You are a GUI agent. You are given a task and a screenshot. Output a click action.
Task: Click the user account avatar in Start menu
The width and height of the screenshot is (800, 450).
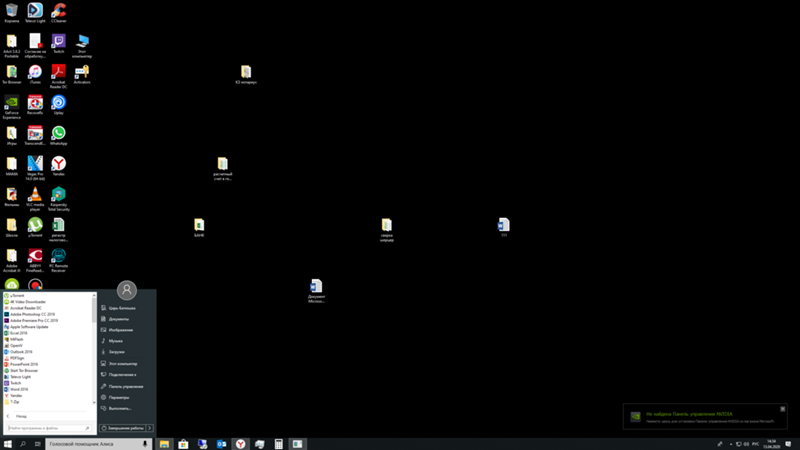pos(127,290)
